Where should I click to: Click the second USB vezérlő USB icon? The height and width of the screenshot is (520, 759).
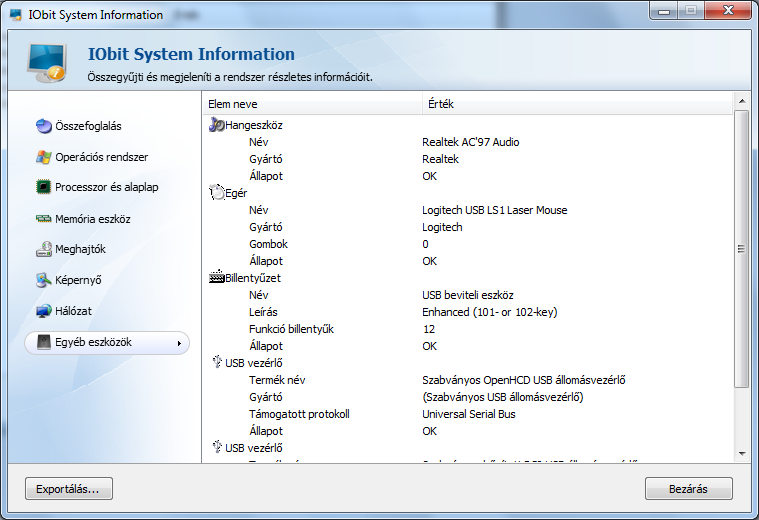[x=217, y=446]
